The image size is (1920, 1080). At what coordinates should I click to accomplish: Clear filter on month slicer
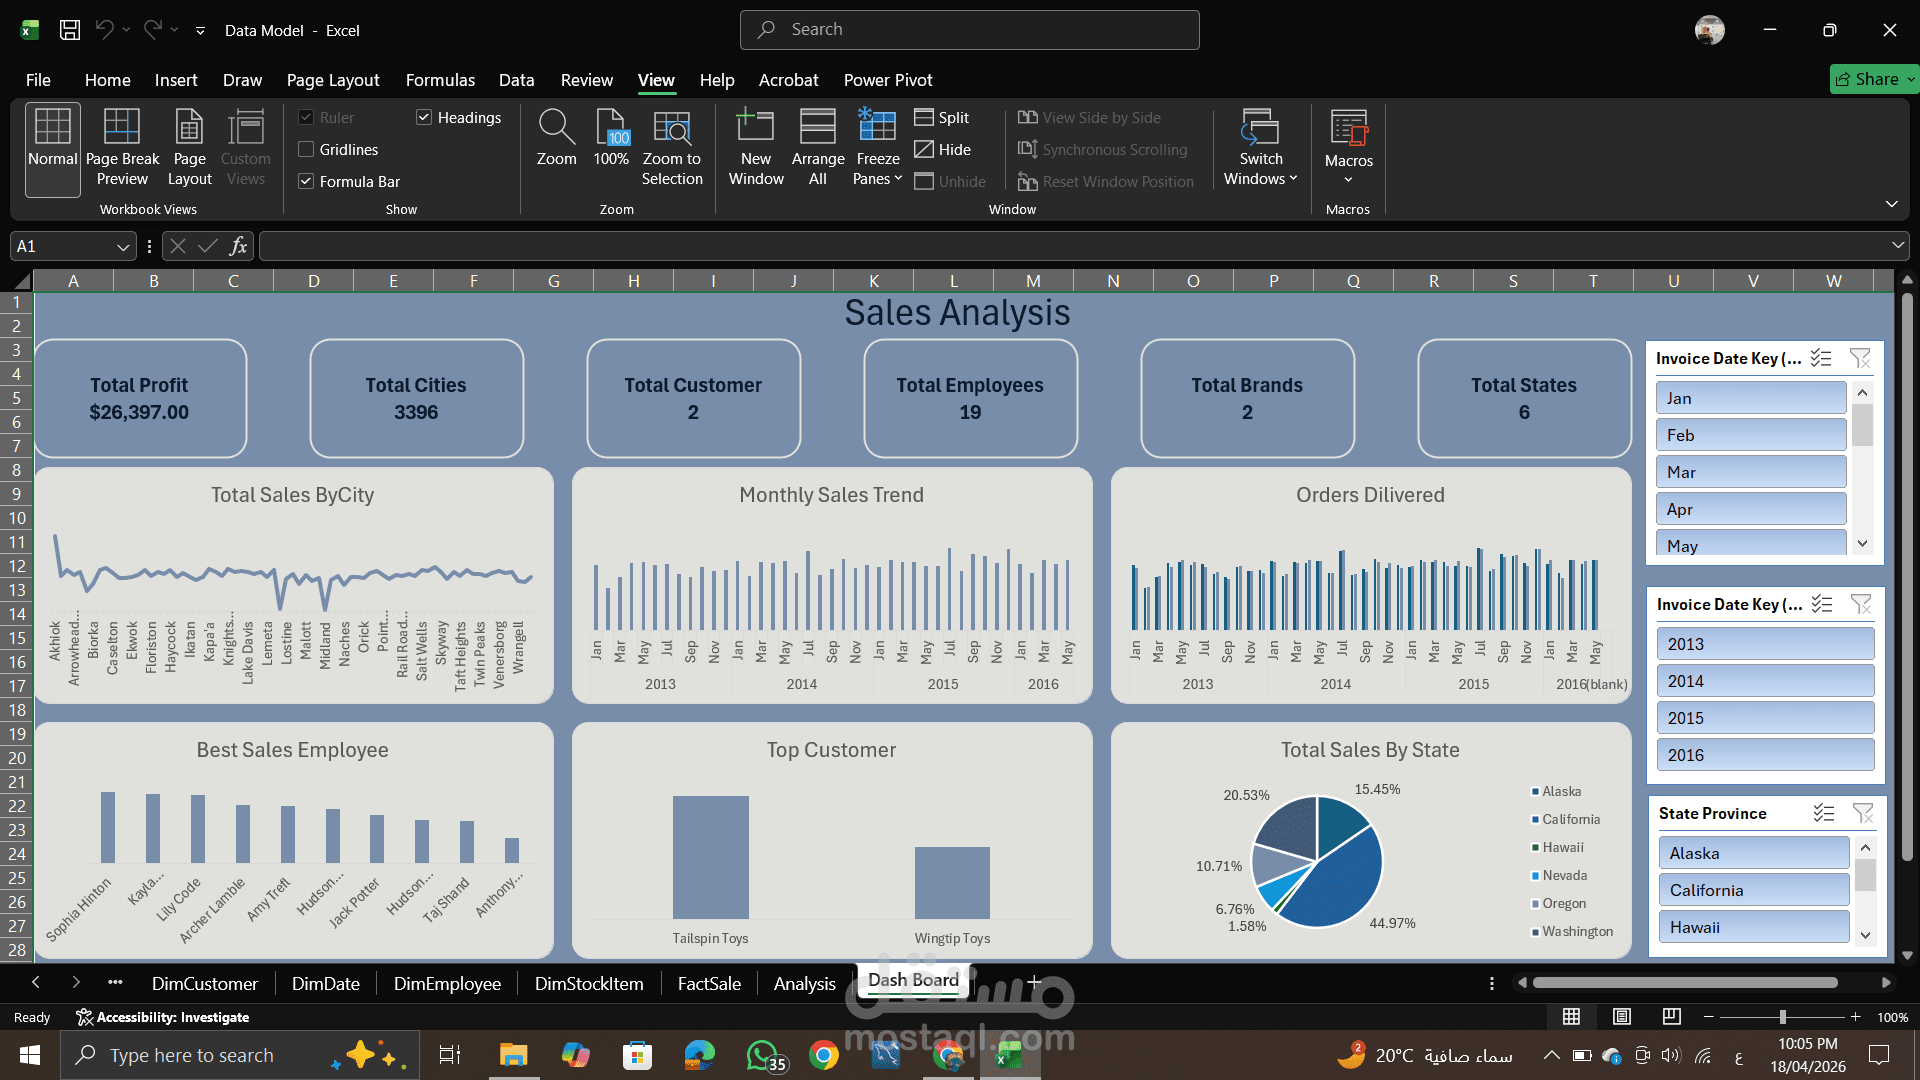(x=1860, y=358)
